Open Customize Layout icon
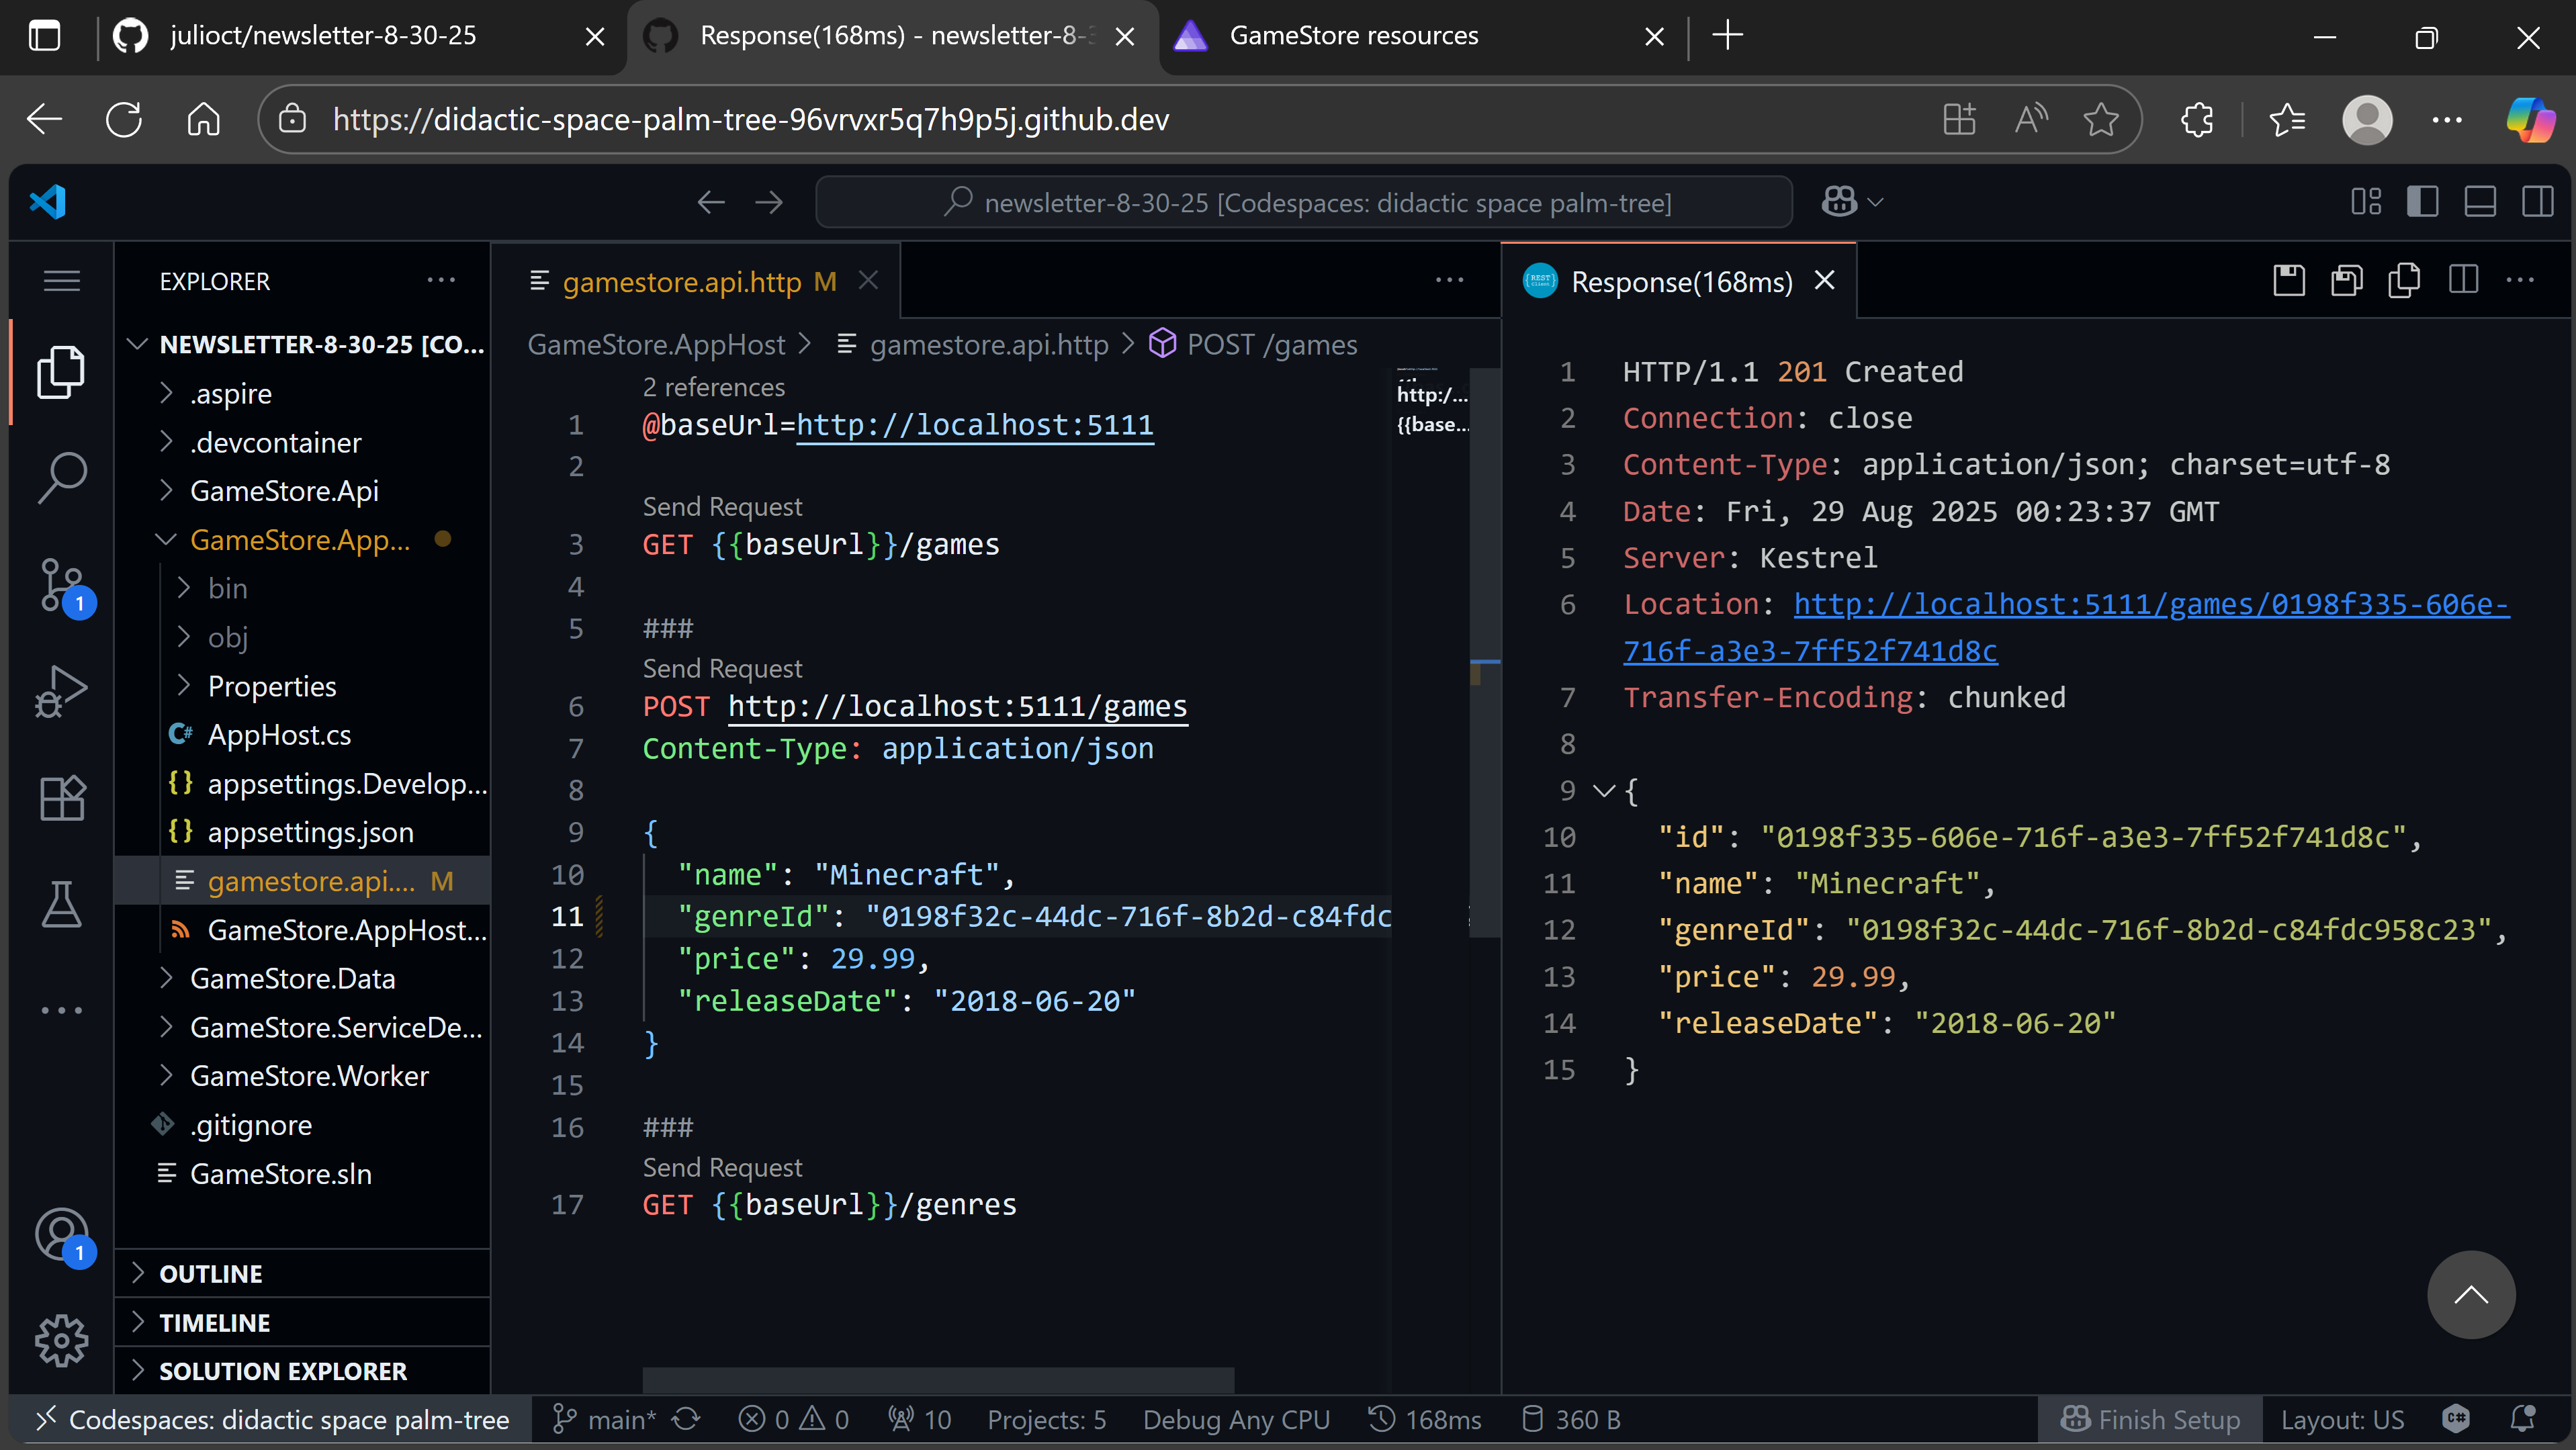 pyautogui.click(x=2365, y=202)
